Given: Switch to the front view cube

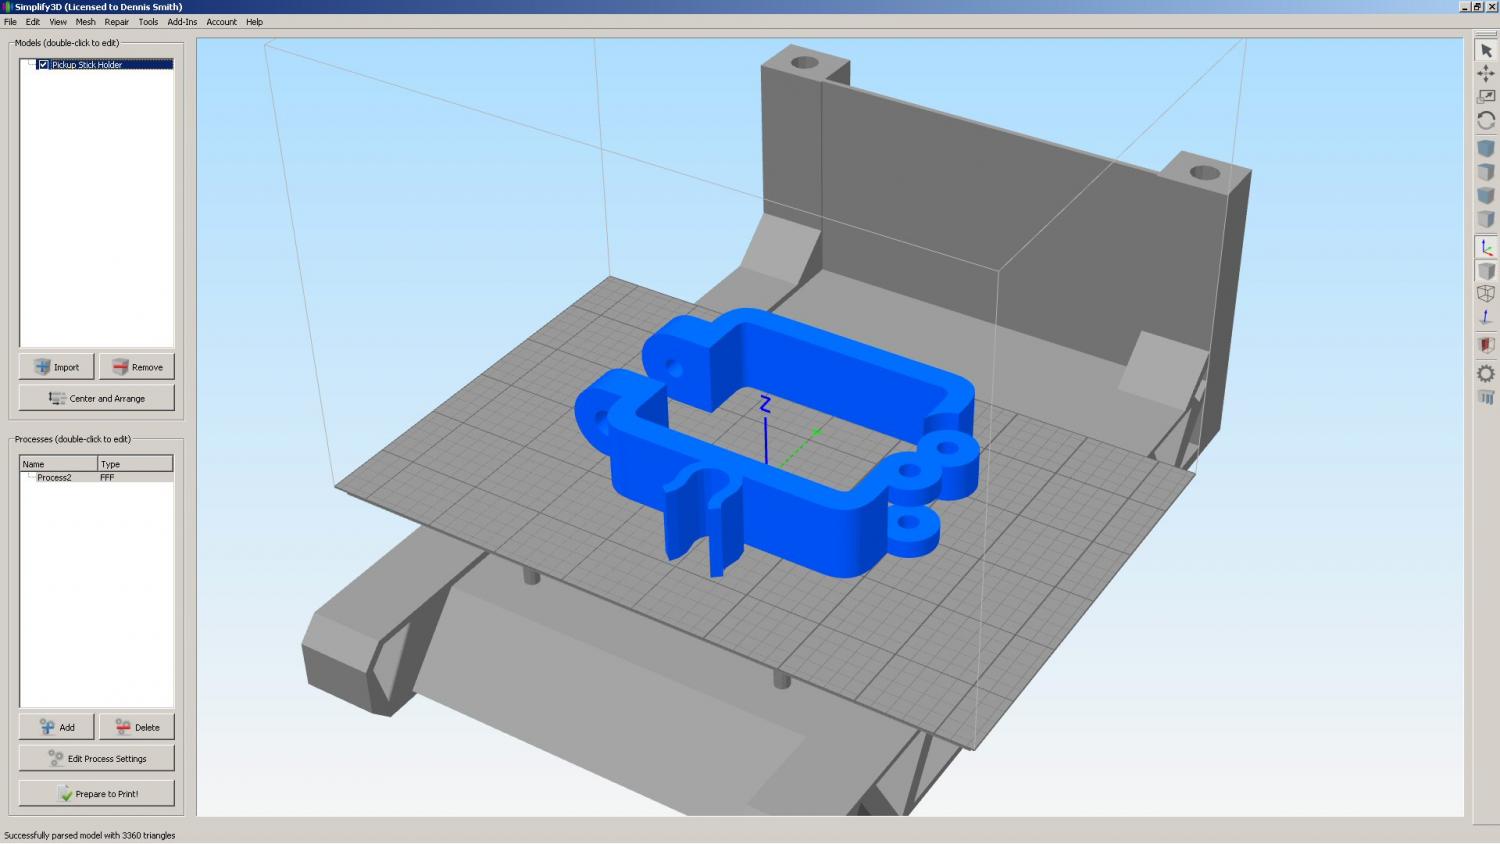Looking at the screenshot, I should [1486, 195].
